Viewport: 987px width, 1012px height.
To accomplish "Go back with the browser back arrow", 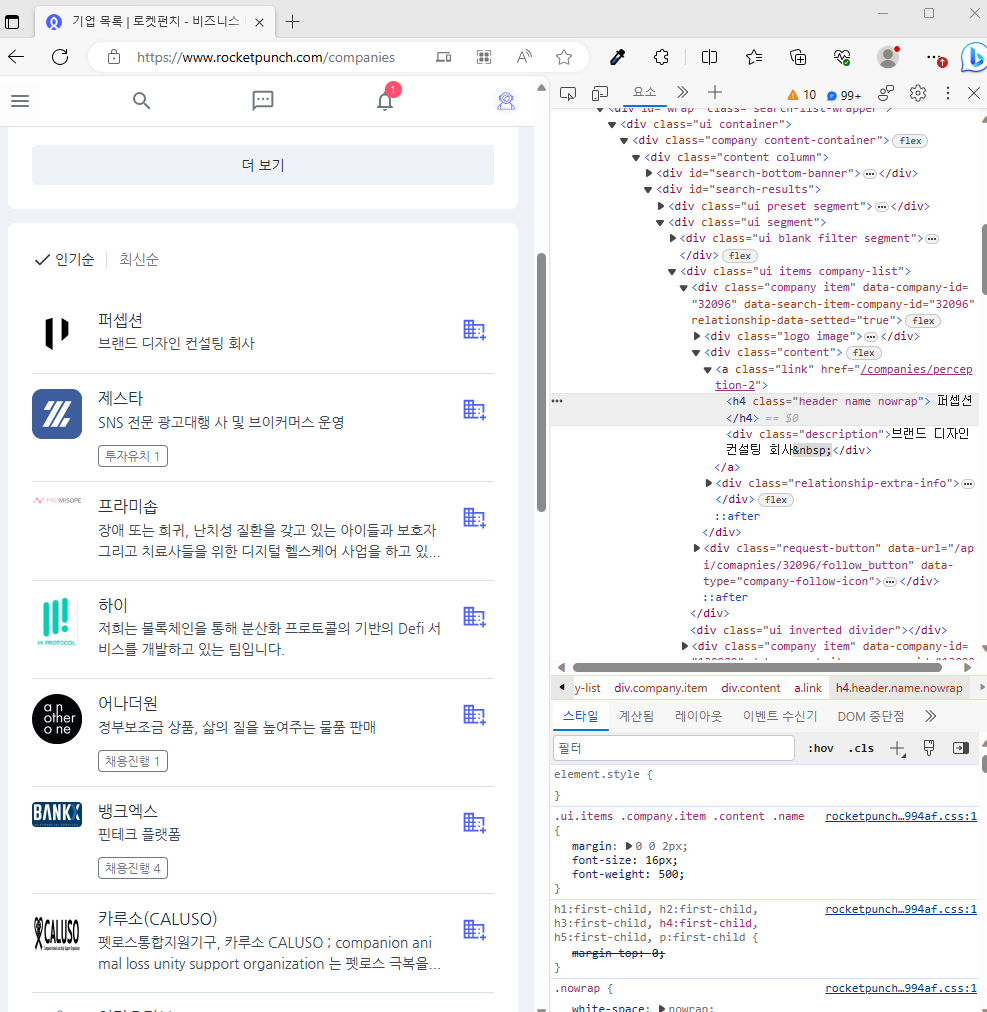I will click(16, 57).
